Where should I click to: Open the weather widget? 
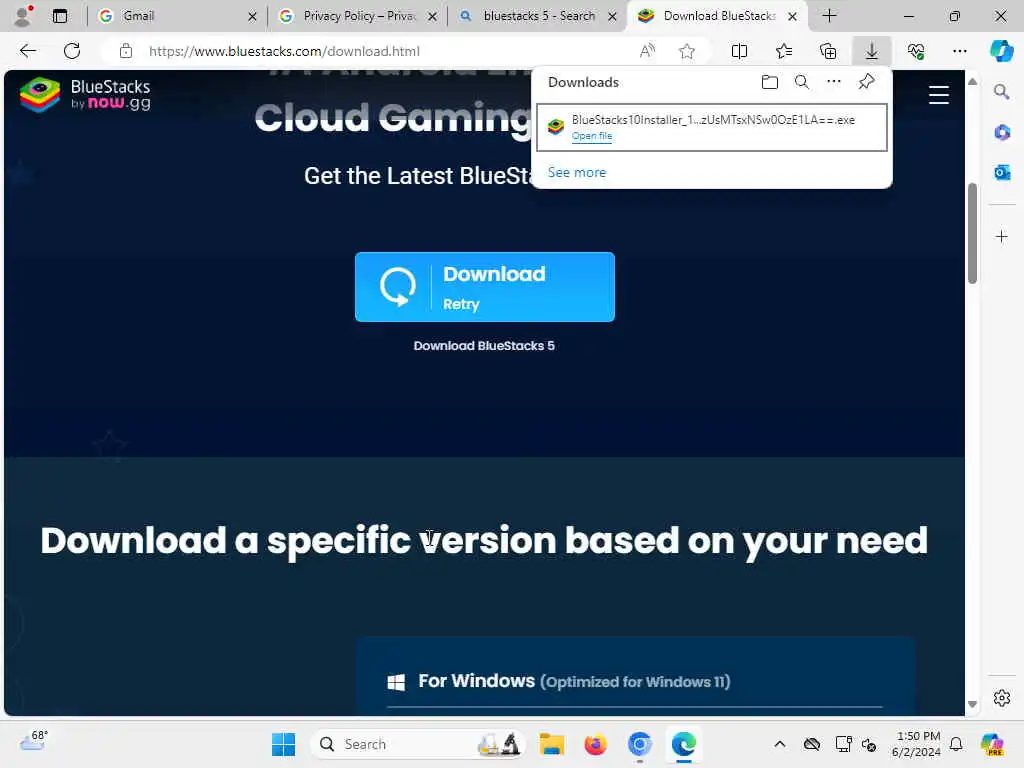point(34,741)
